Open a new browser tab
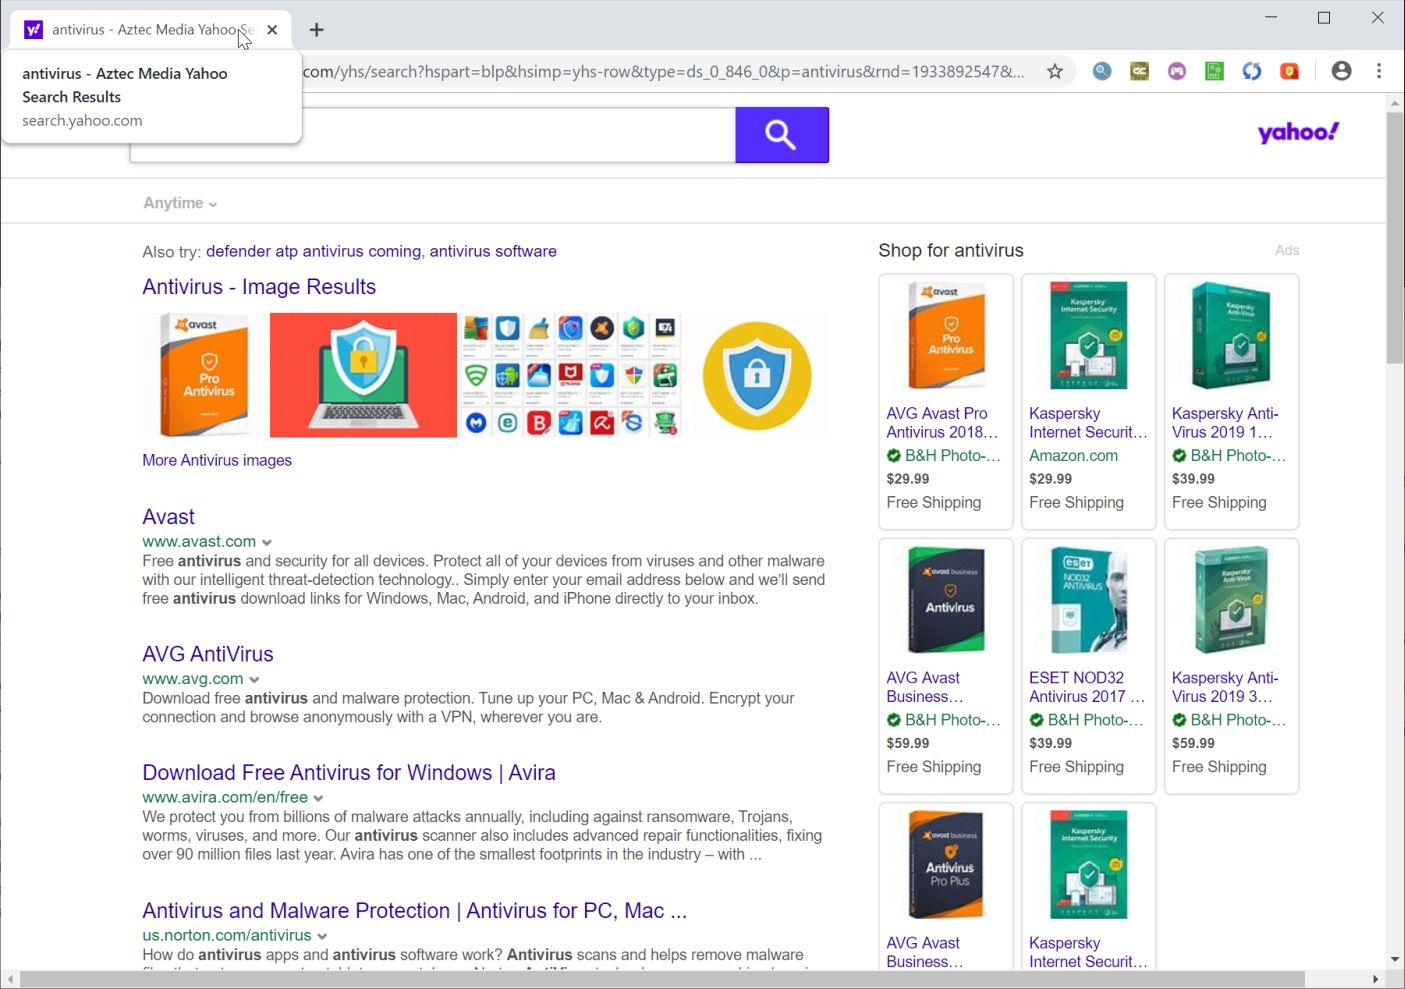 tap(316, 30)
